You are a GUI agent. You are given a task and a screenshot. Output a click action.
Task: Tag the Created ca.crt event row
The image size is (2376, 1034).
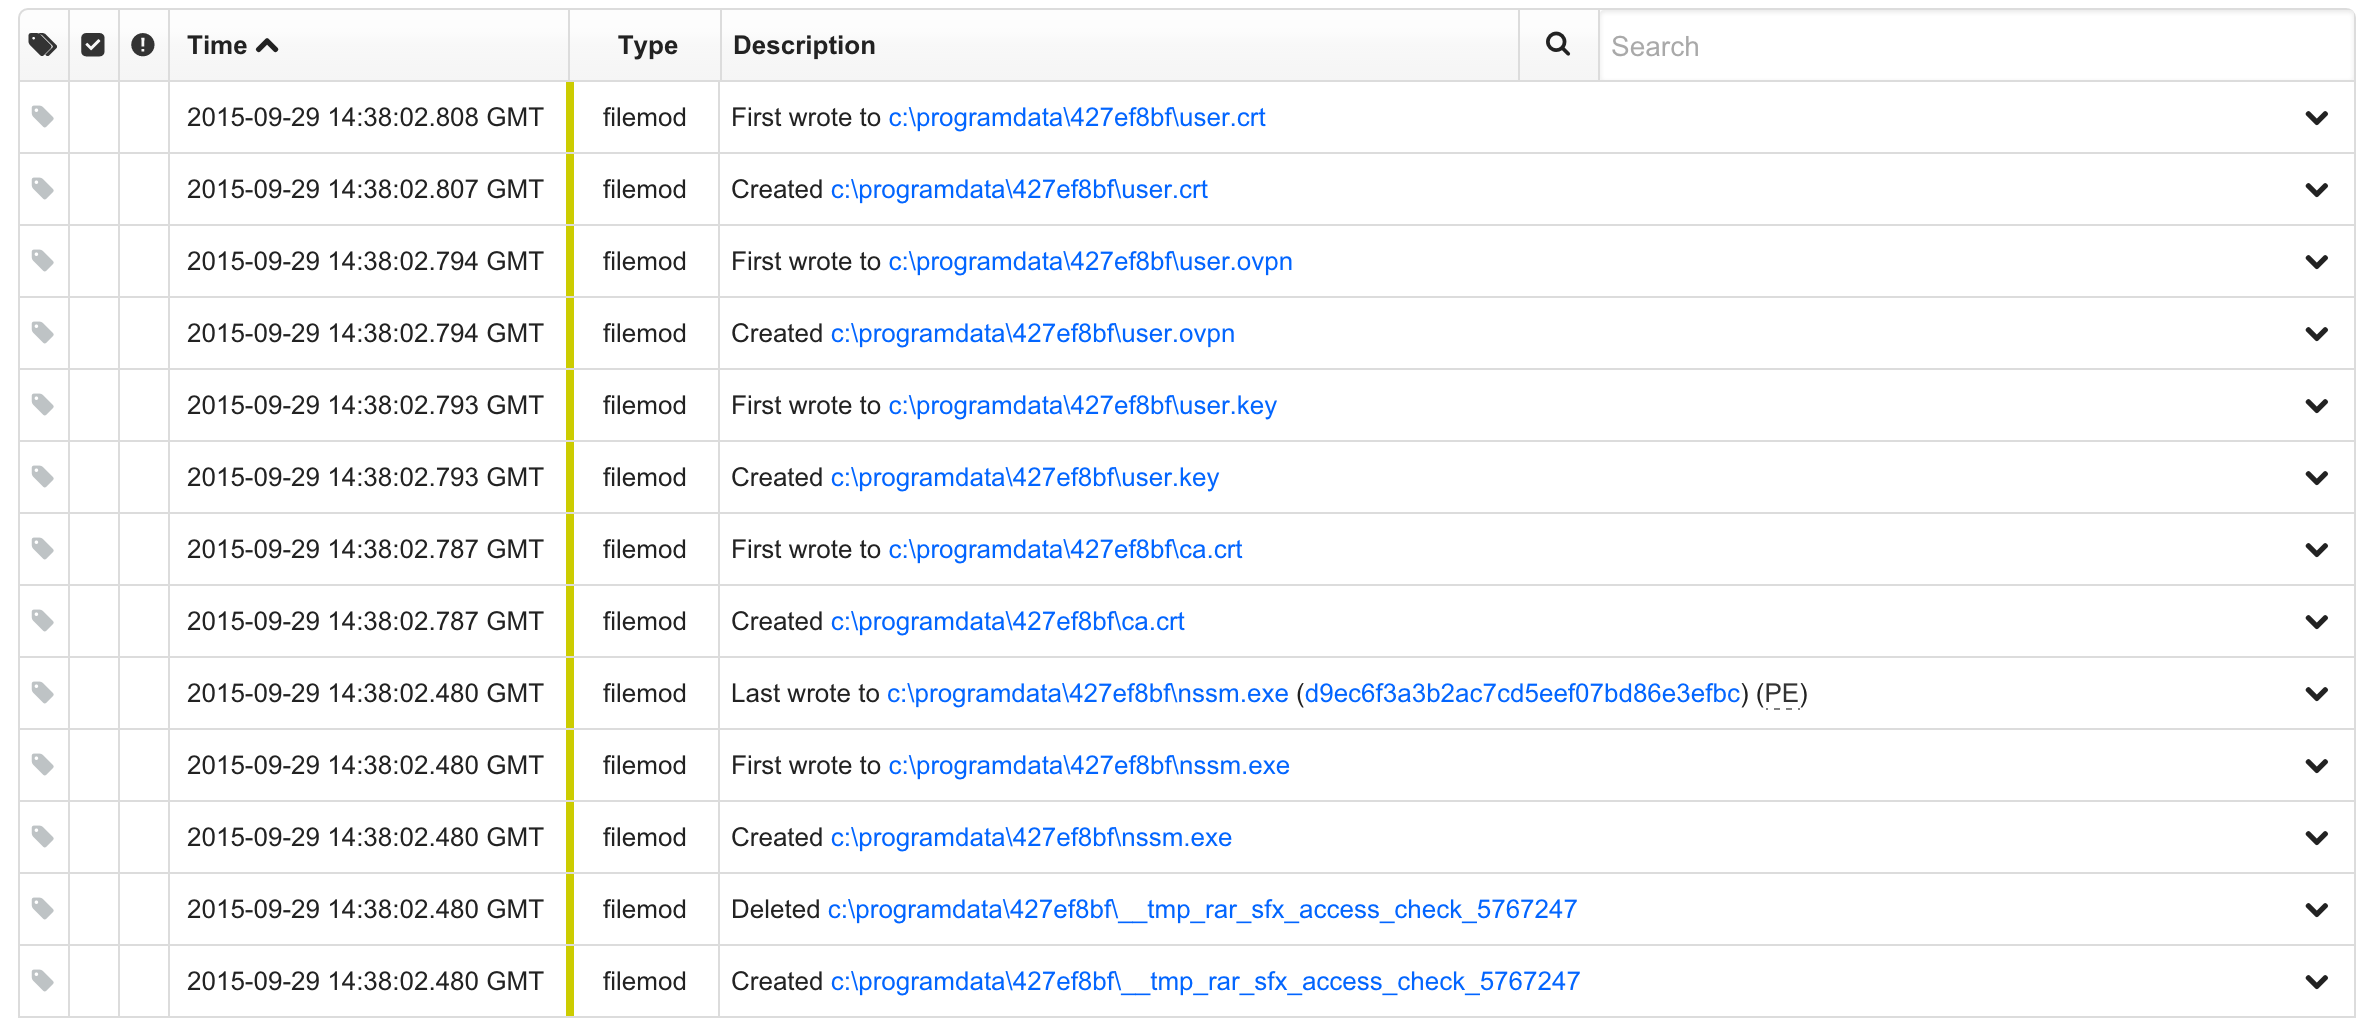(42, 621)
